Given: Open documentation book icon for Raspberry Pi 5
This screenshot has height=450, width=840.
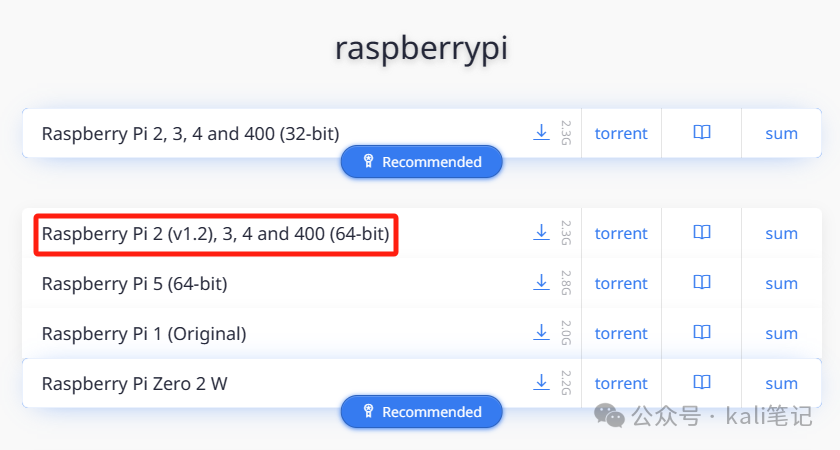Looking at the screenshot, I should [x=702, y=282].
